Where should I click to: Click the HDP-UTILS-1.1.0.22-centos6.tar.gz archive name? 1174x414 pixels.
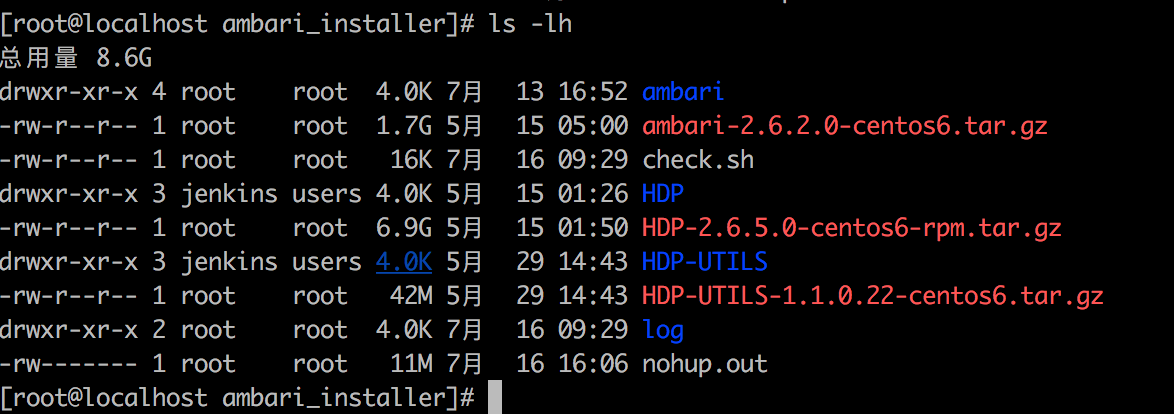(872, 296)
